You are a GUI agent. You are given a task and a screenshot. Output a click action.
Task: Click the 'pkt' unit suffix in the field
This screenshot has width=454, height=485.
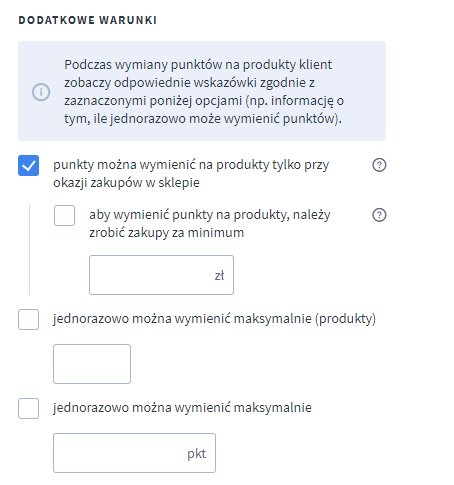[x=197, y=454]
